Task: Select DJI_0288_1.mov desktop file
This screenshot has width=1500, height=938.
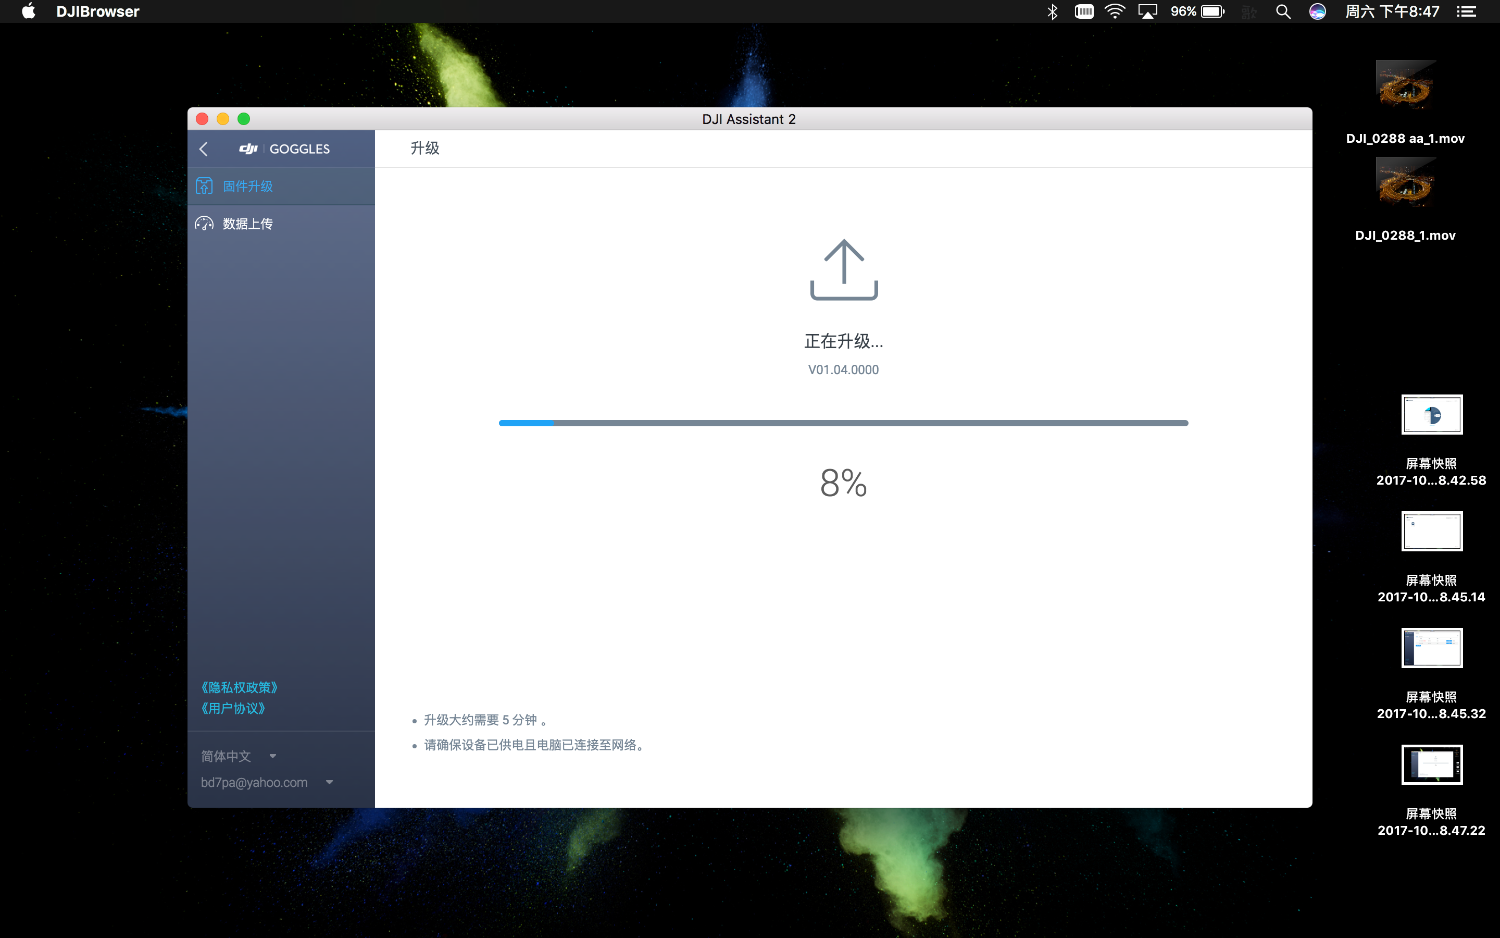Action: click(x=1405, y=200)
